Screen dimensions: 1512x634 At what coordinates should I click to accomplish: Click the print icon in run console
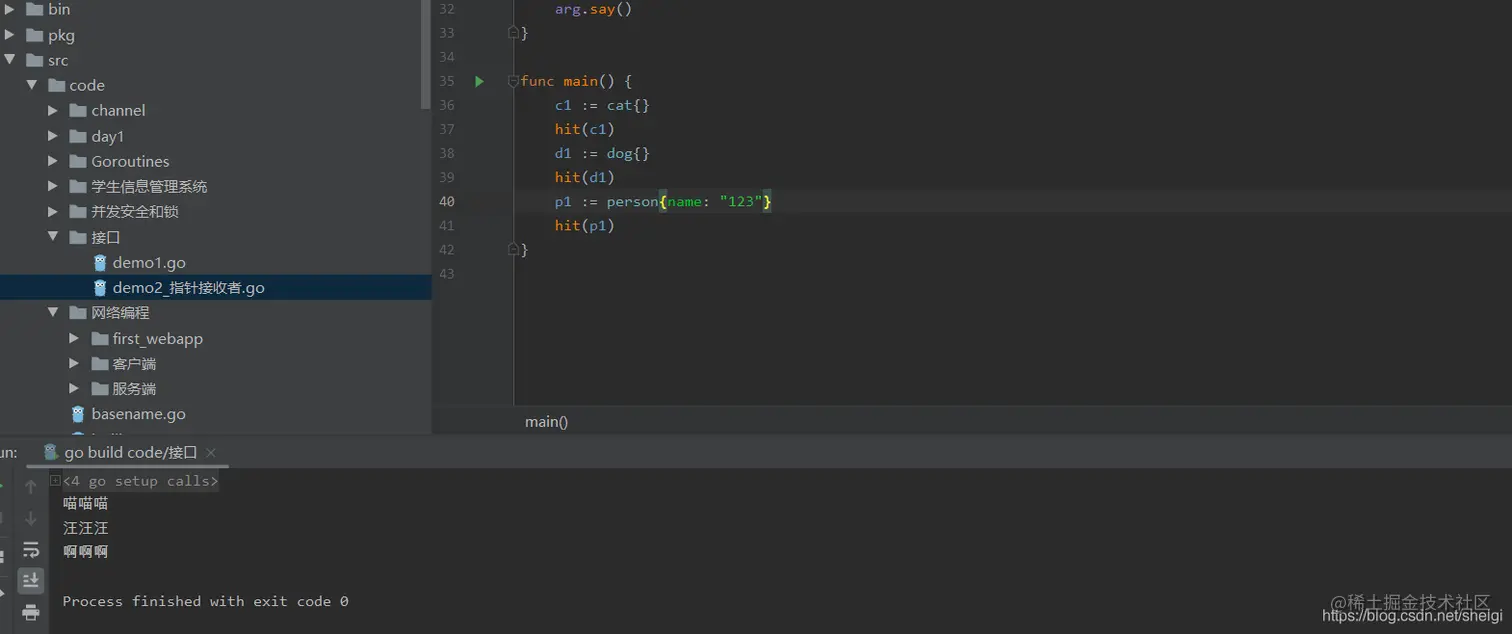(31, 612)
